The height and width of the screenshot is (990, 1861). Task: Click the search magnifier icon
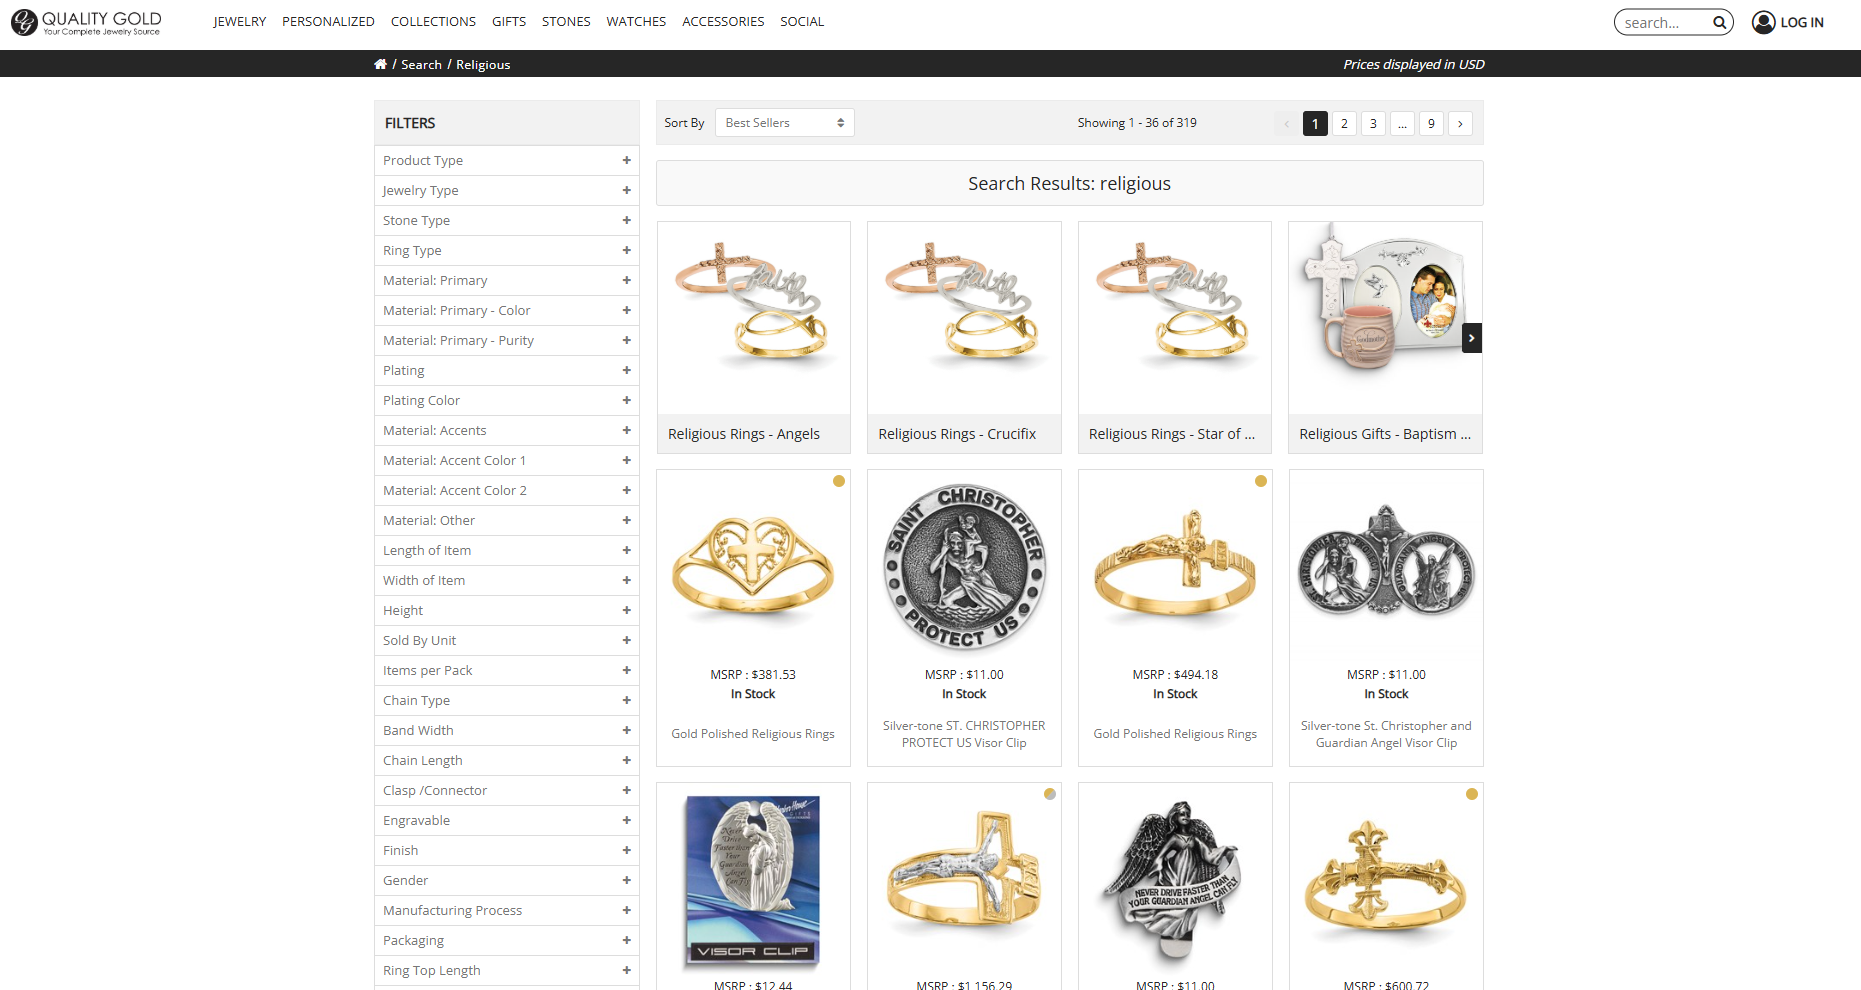point(1719,21)
